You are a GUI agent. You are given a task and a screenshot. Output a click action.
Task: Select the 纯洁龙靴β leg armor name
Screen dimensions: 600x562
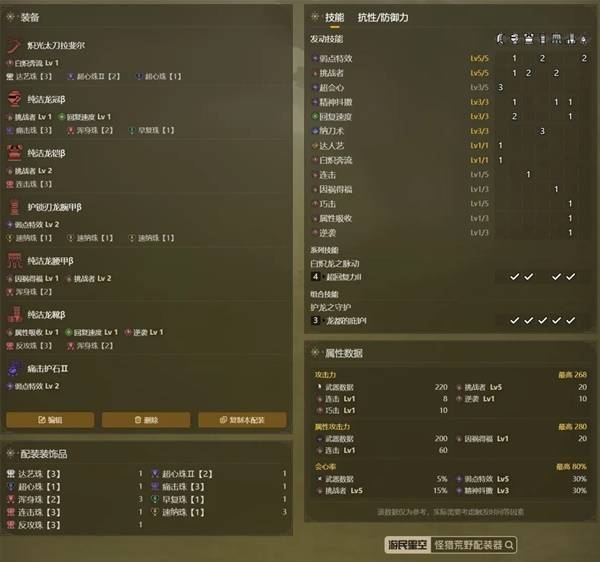(46, 315)
